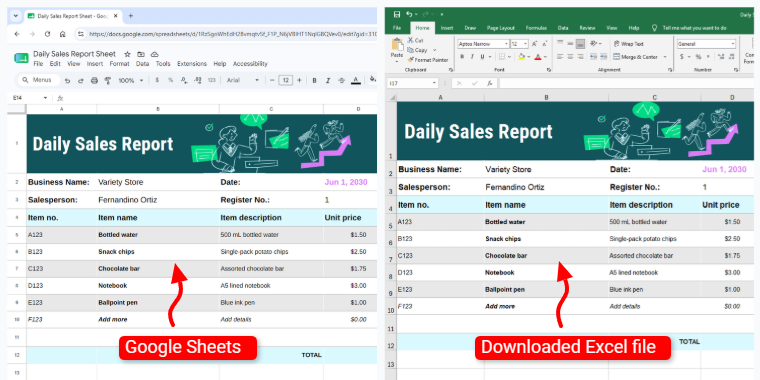Open a new browser tab
The height and width of the screenshot is (380, 760).
[130, 16]
